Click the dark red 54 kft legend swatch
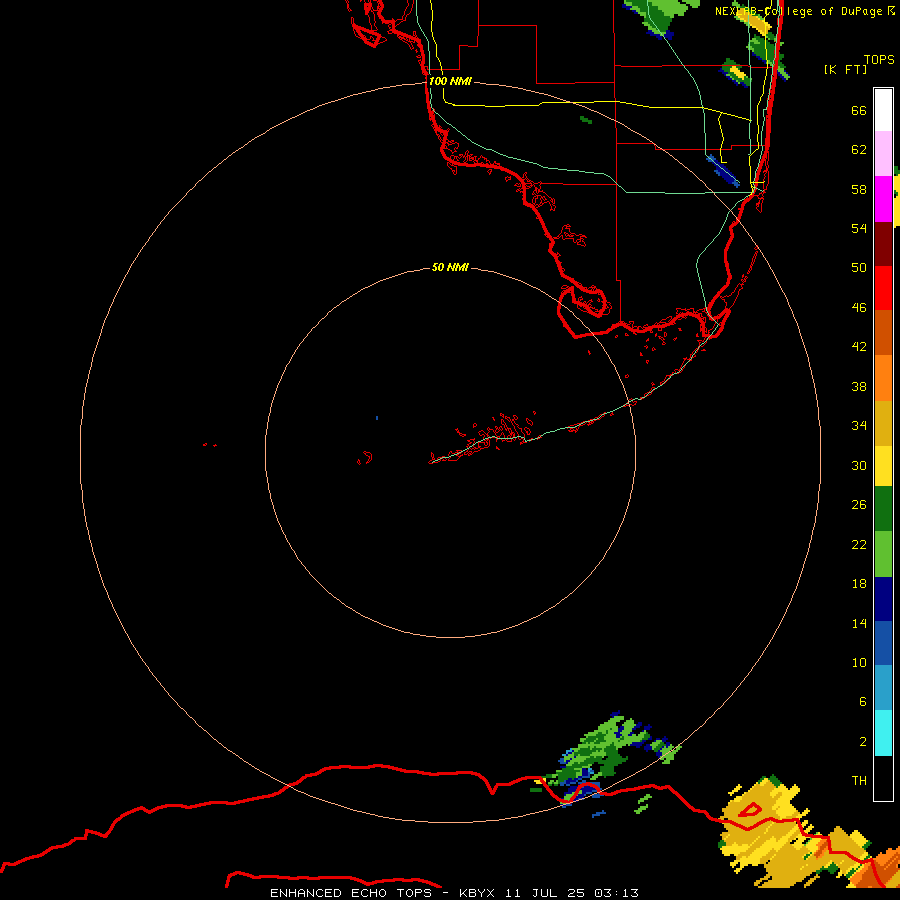 (x=883, y=243)
